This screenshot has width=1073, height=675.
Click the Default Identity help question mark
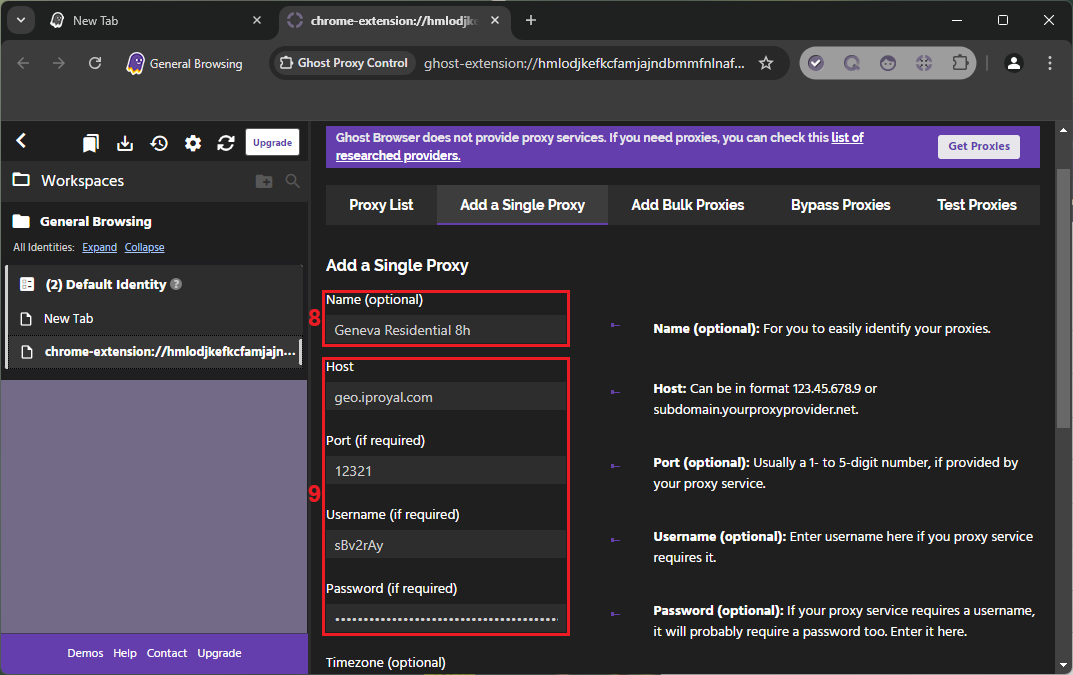click(x=176, y=283)
